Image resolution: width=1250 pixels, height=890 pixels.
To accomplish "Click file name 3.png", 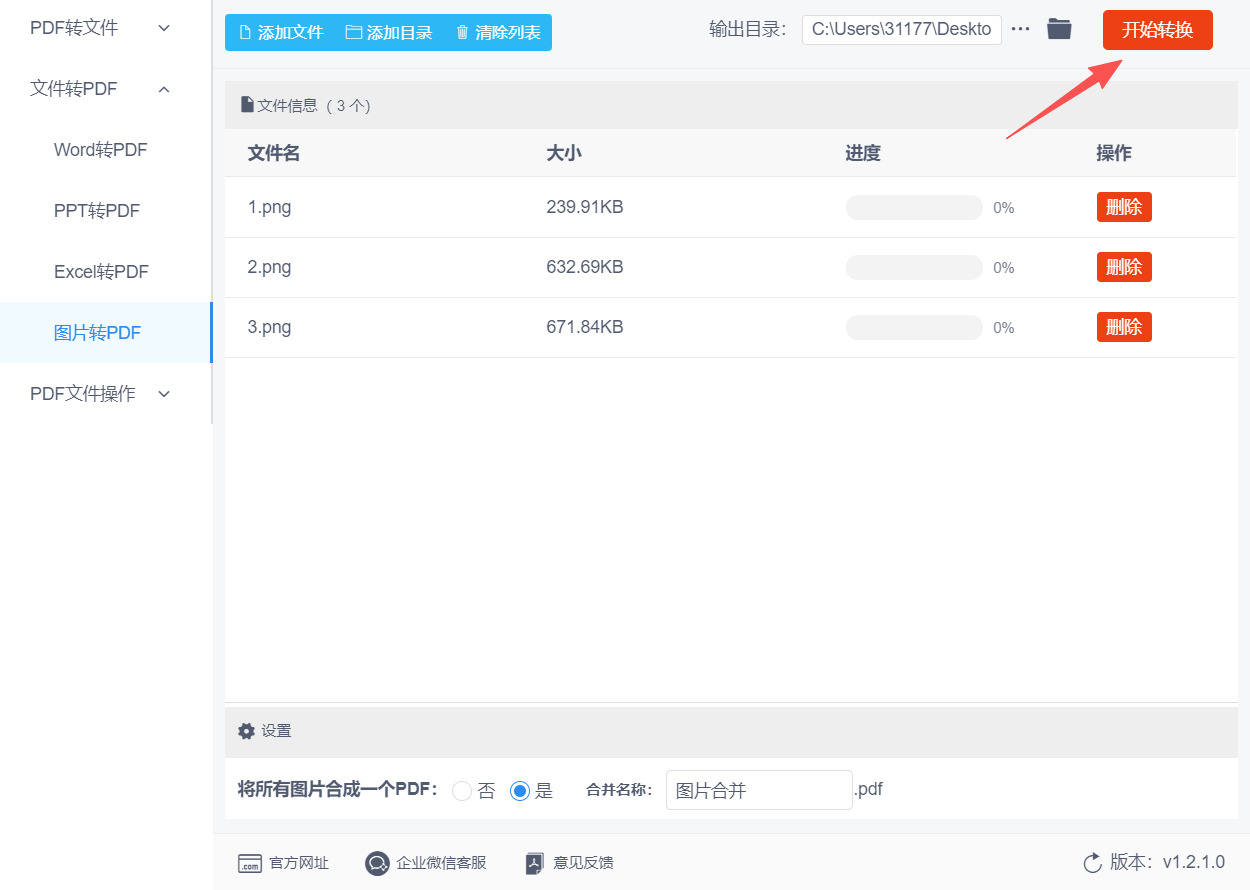I will click(270, 328).
